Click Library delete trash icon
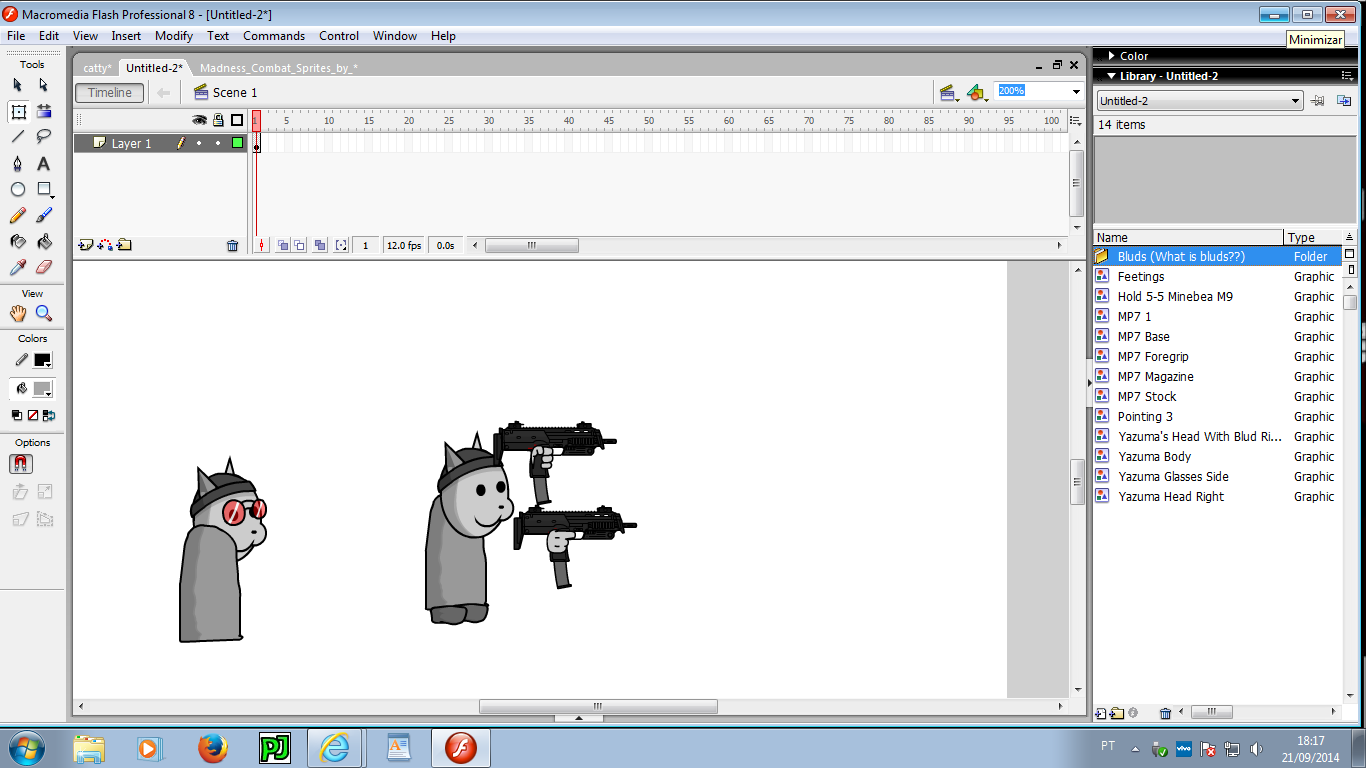 pos(1165,713)
